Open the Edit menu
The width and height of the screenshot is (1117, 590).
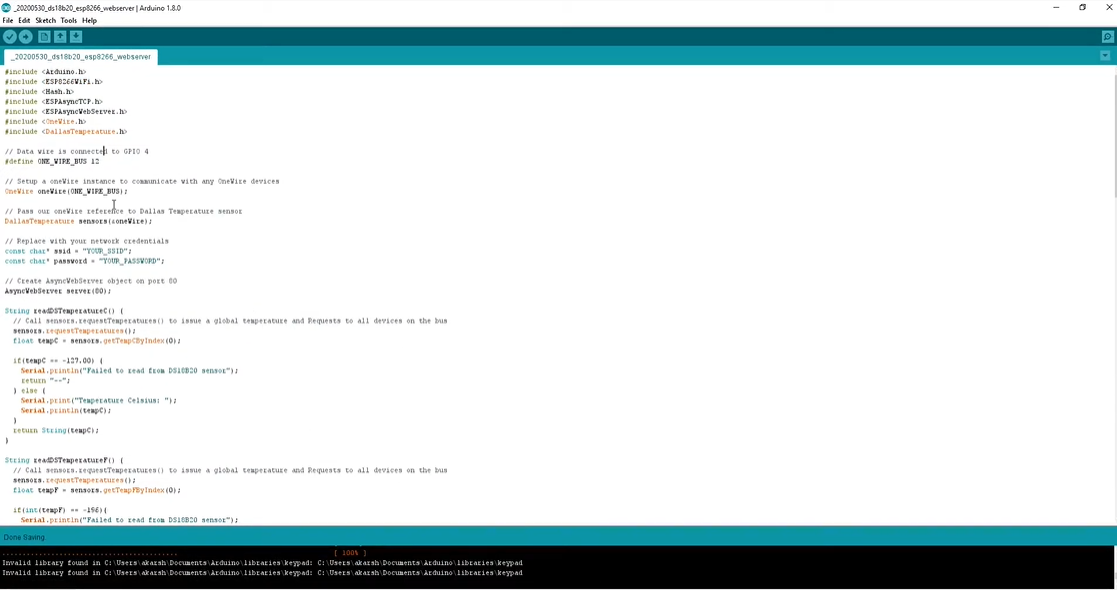(24, 20)
